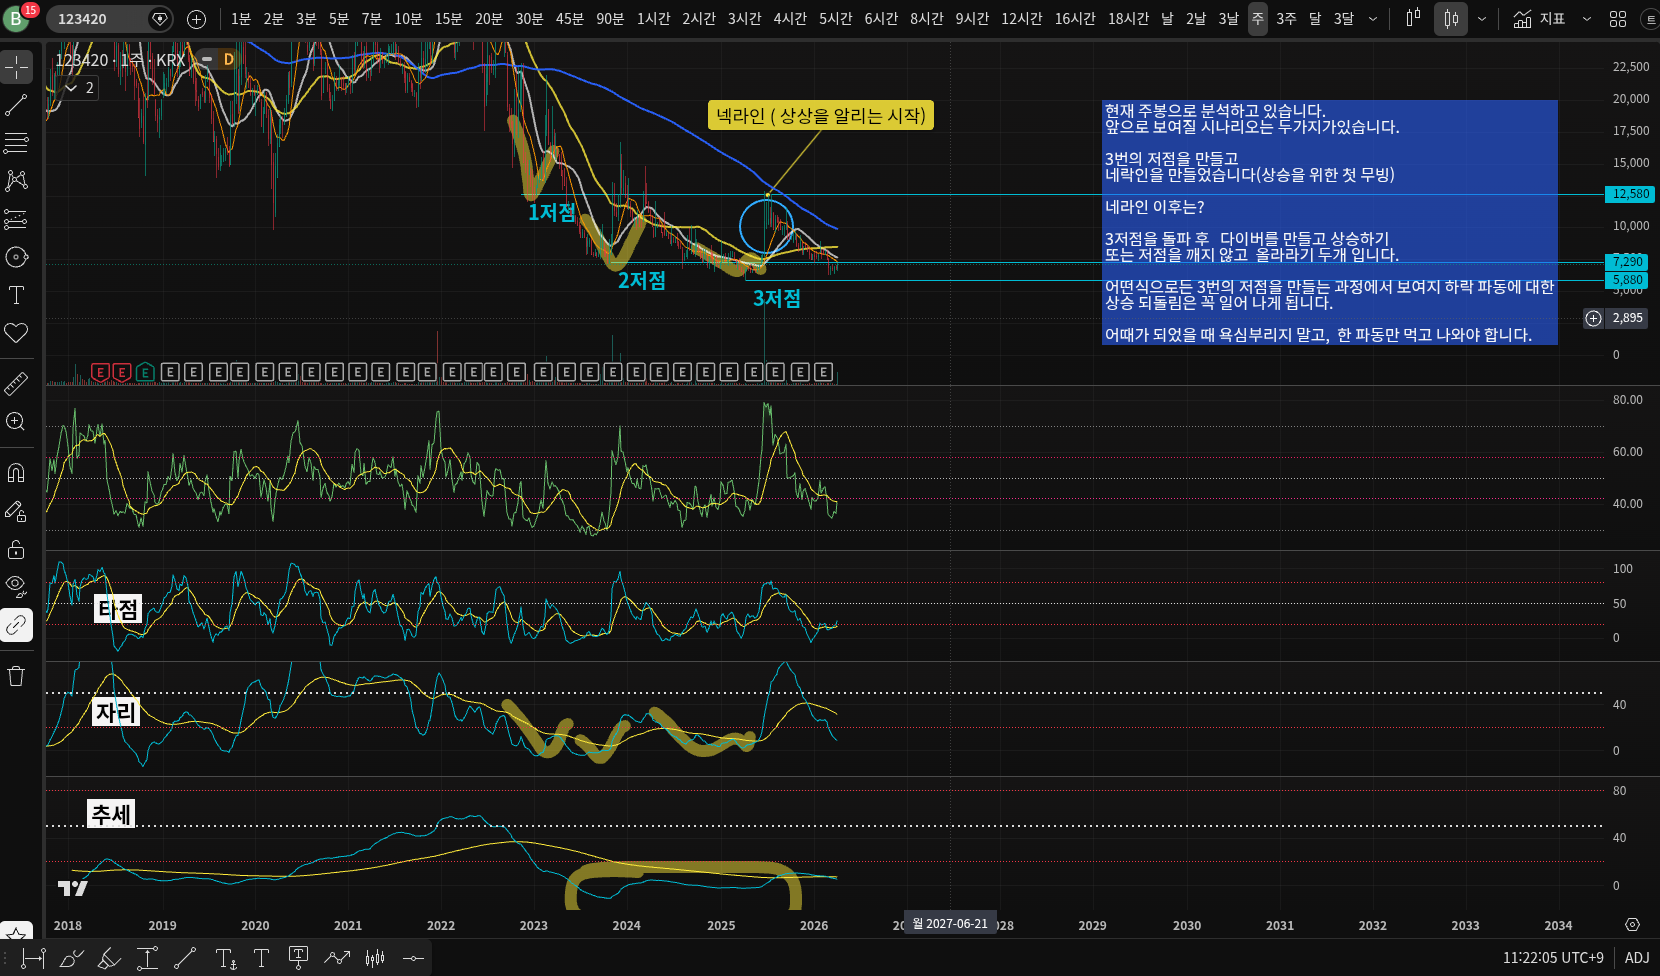This screenshot has width=1660, height=976.
Task: Toggle magnet snapping mode
Action: pos(16,473)
